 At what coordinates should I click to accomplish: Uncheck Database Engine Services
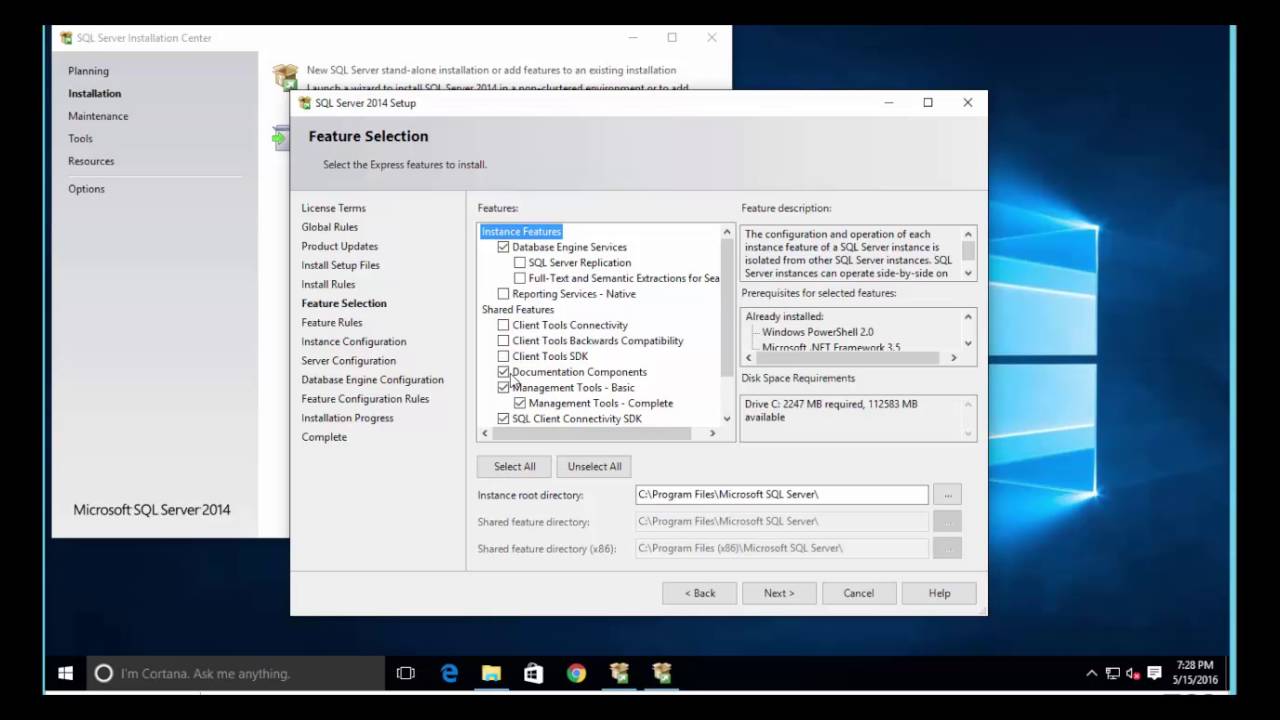503,247
